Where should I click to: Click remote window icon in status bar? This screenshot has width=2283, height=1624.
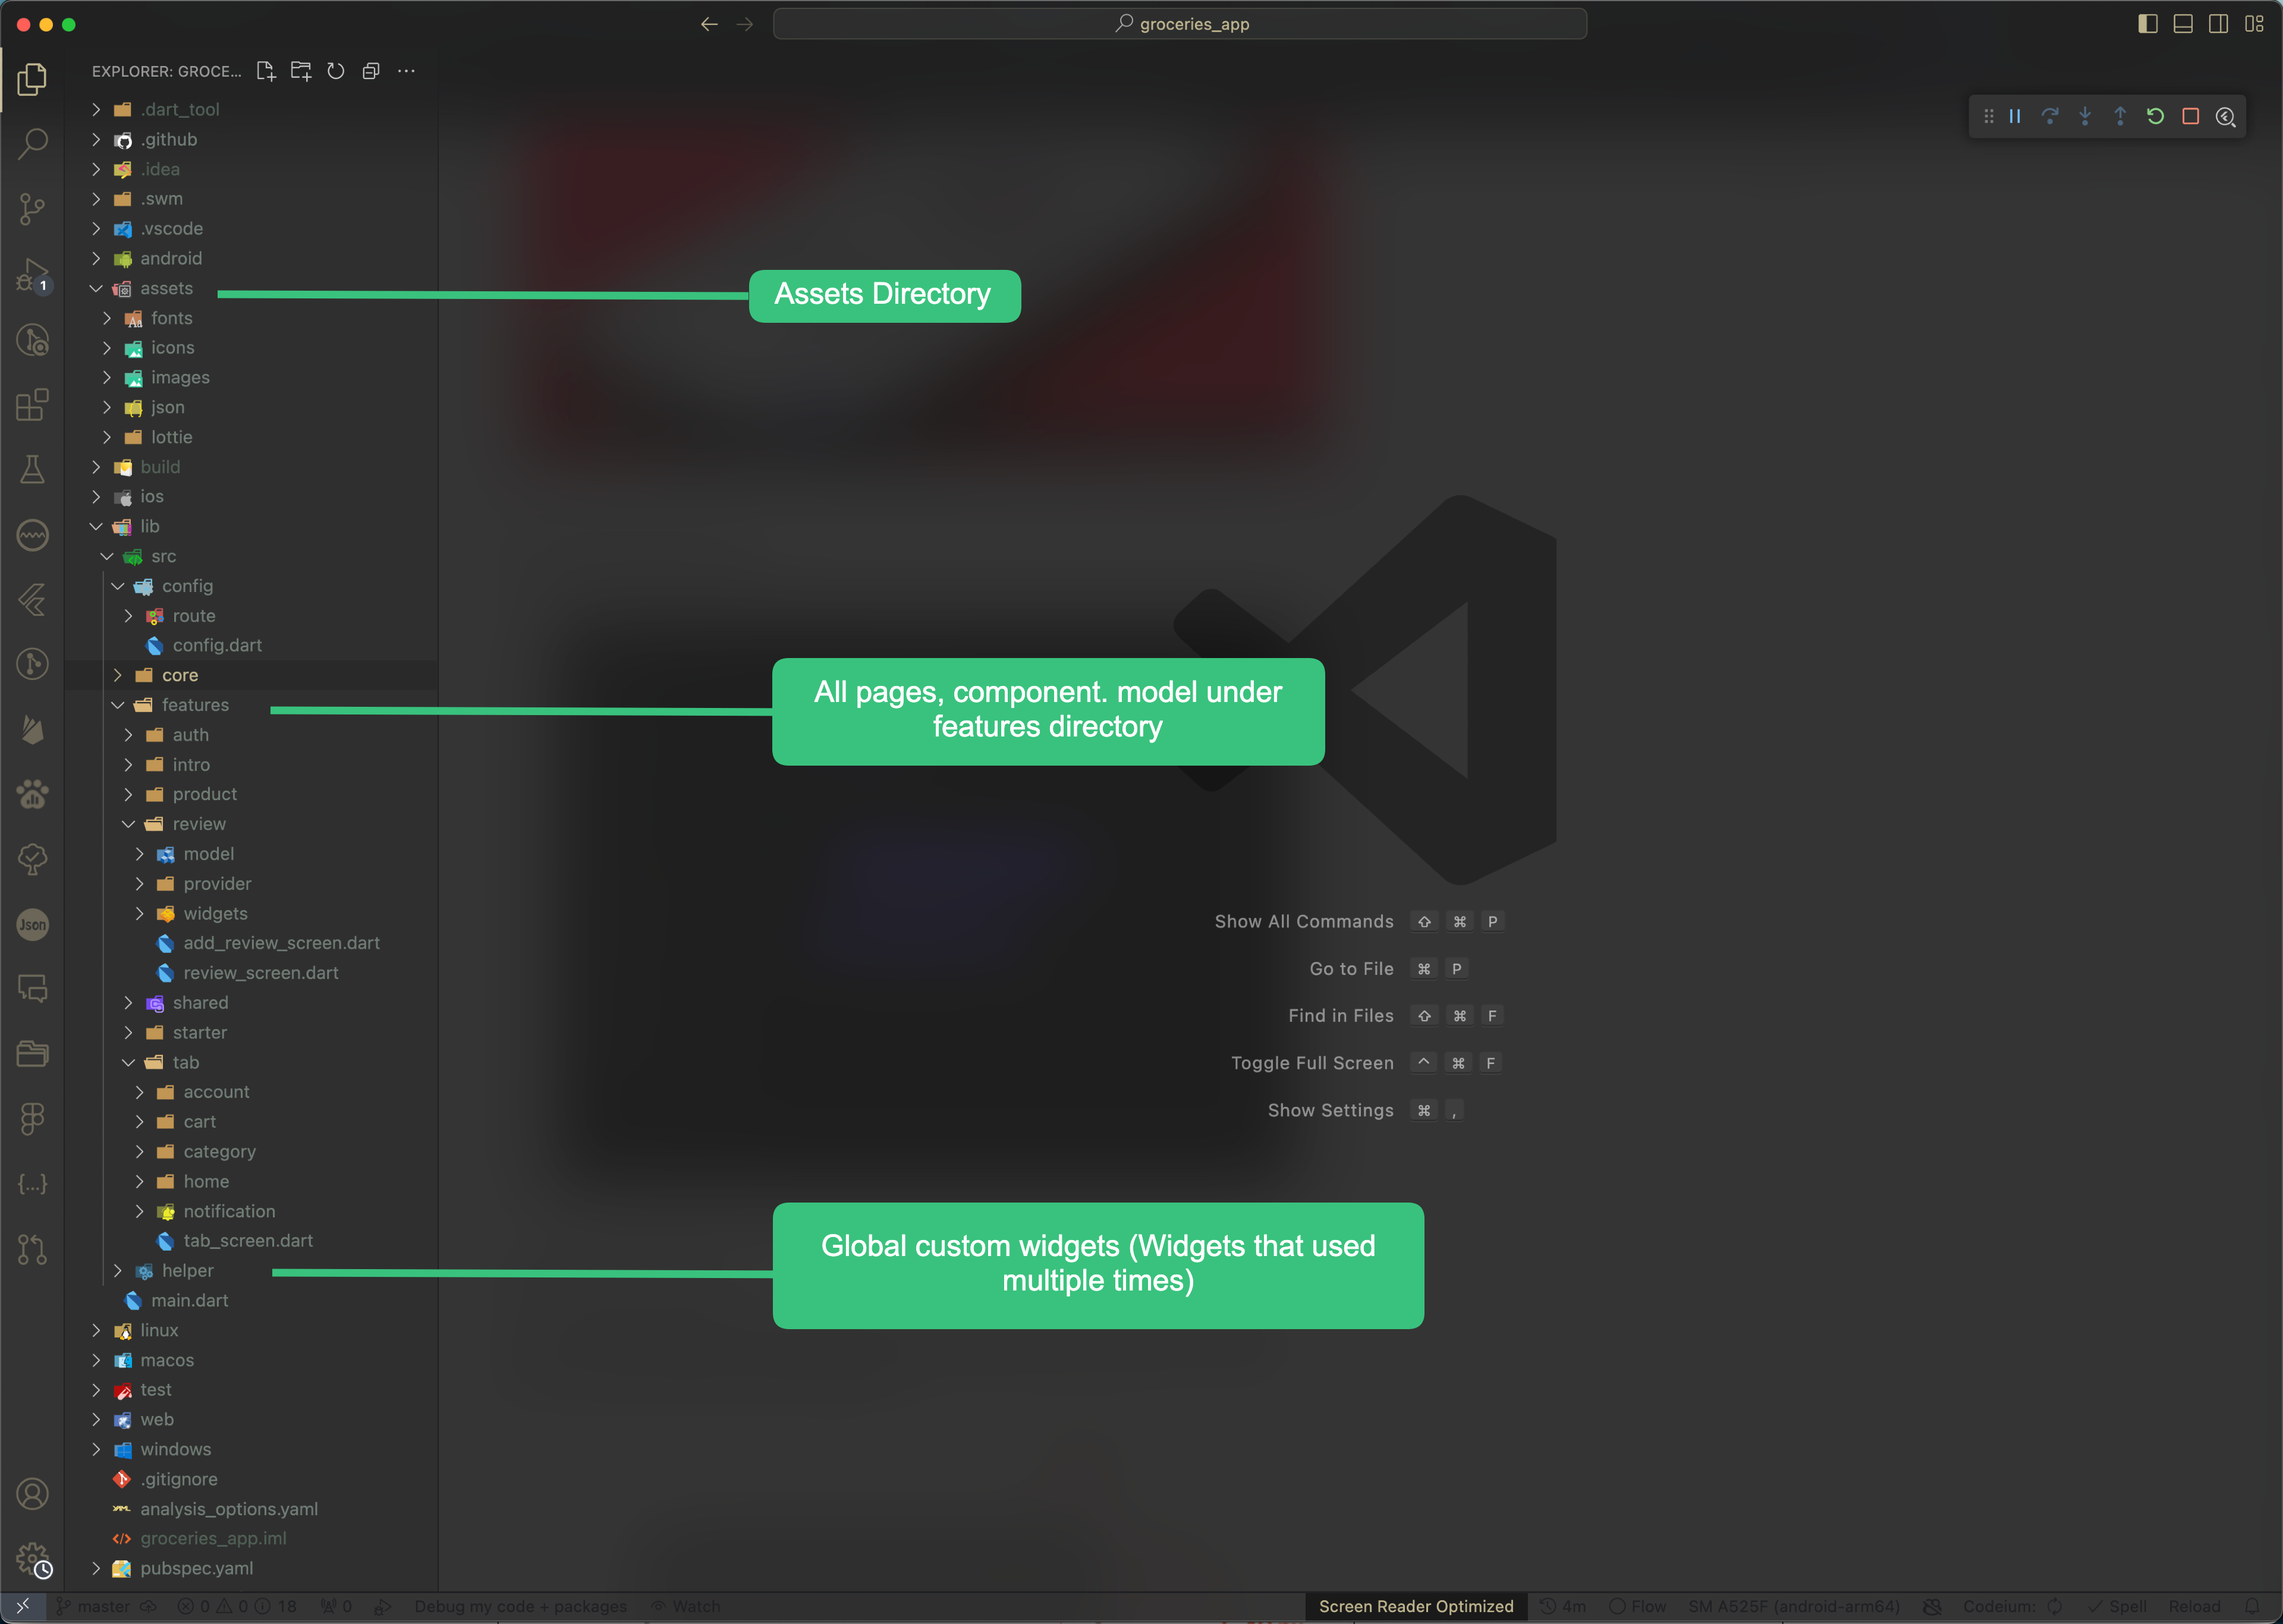[22, 1607]
